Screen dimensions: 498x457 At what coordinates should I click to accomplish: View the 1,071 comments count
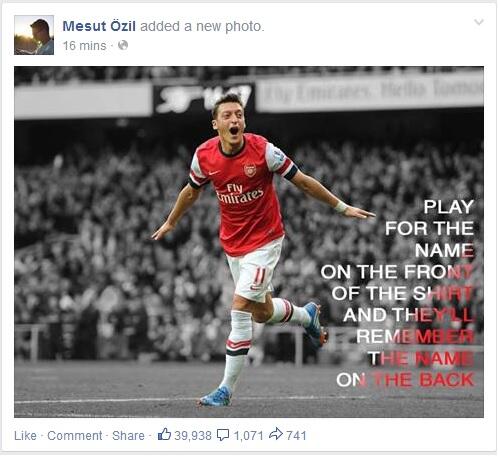pyautogui.click(x=248, y=435)
